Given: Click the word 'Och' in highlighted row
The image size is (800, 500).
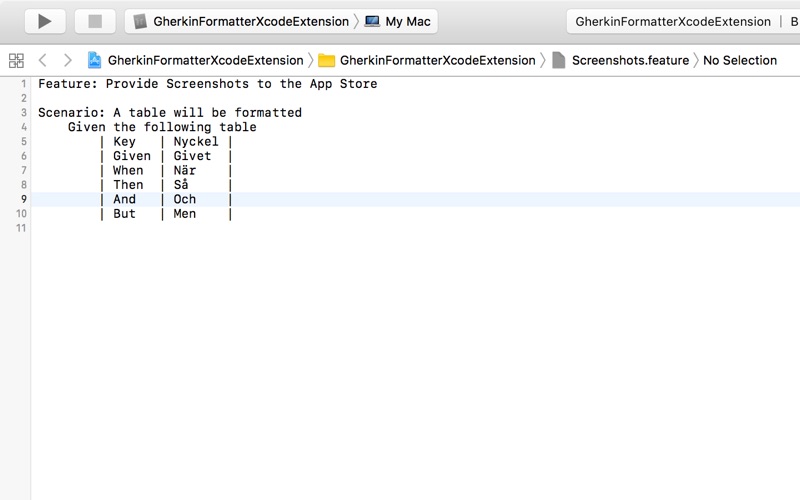Looking at the screenshot, I should [185, 199].
